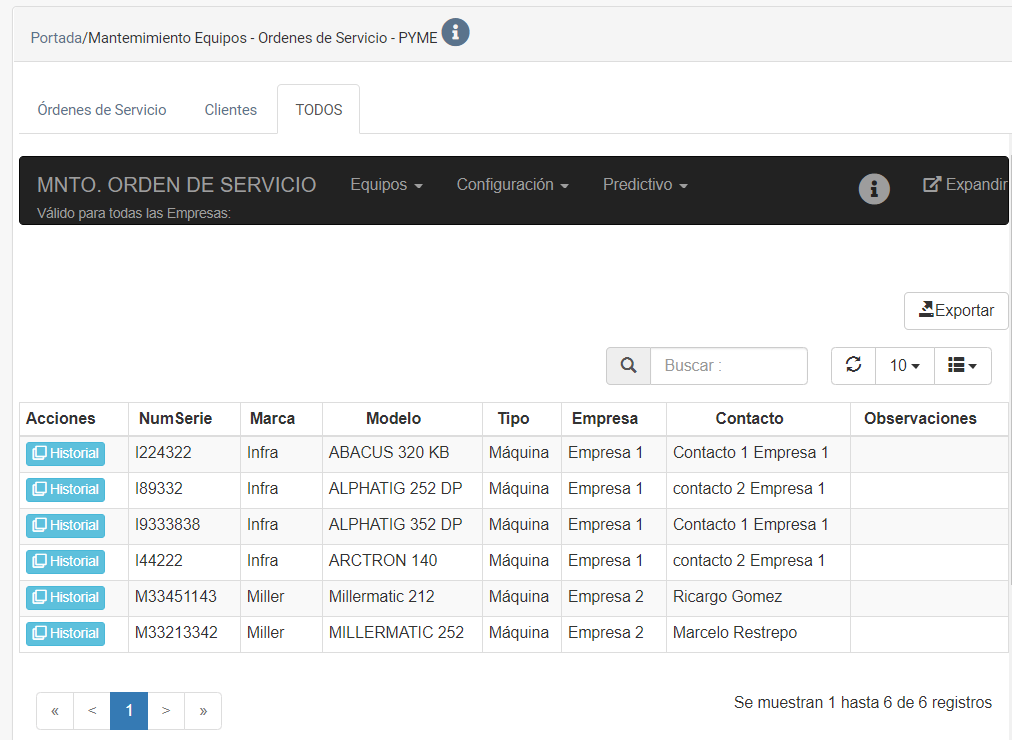Click inside the Buscar search field
The image size is (1012, 740).
click(728, 366)
